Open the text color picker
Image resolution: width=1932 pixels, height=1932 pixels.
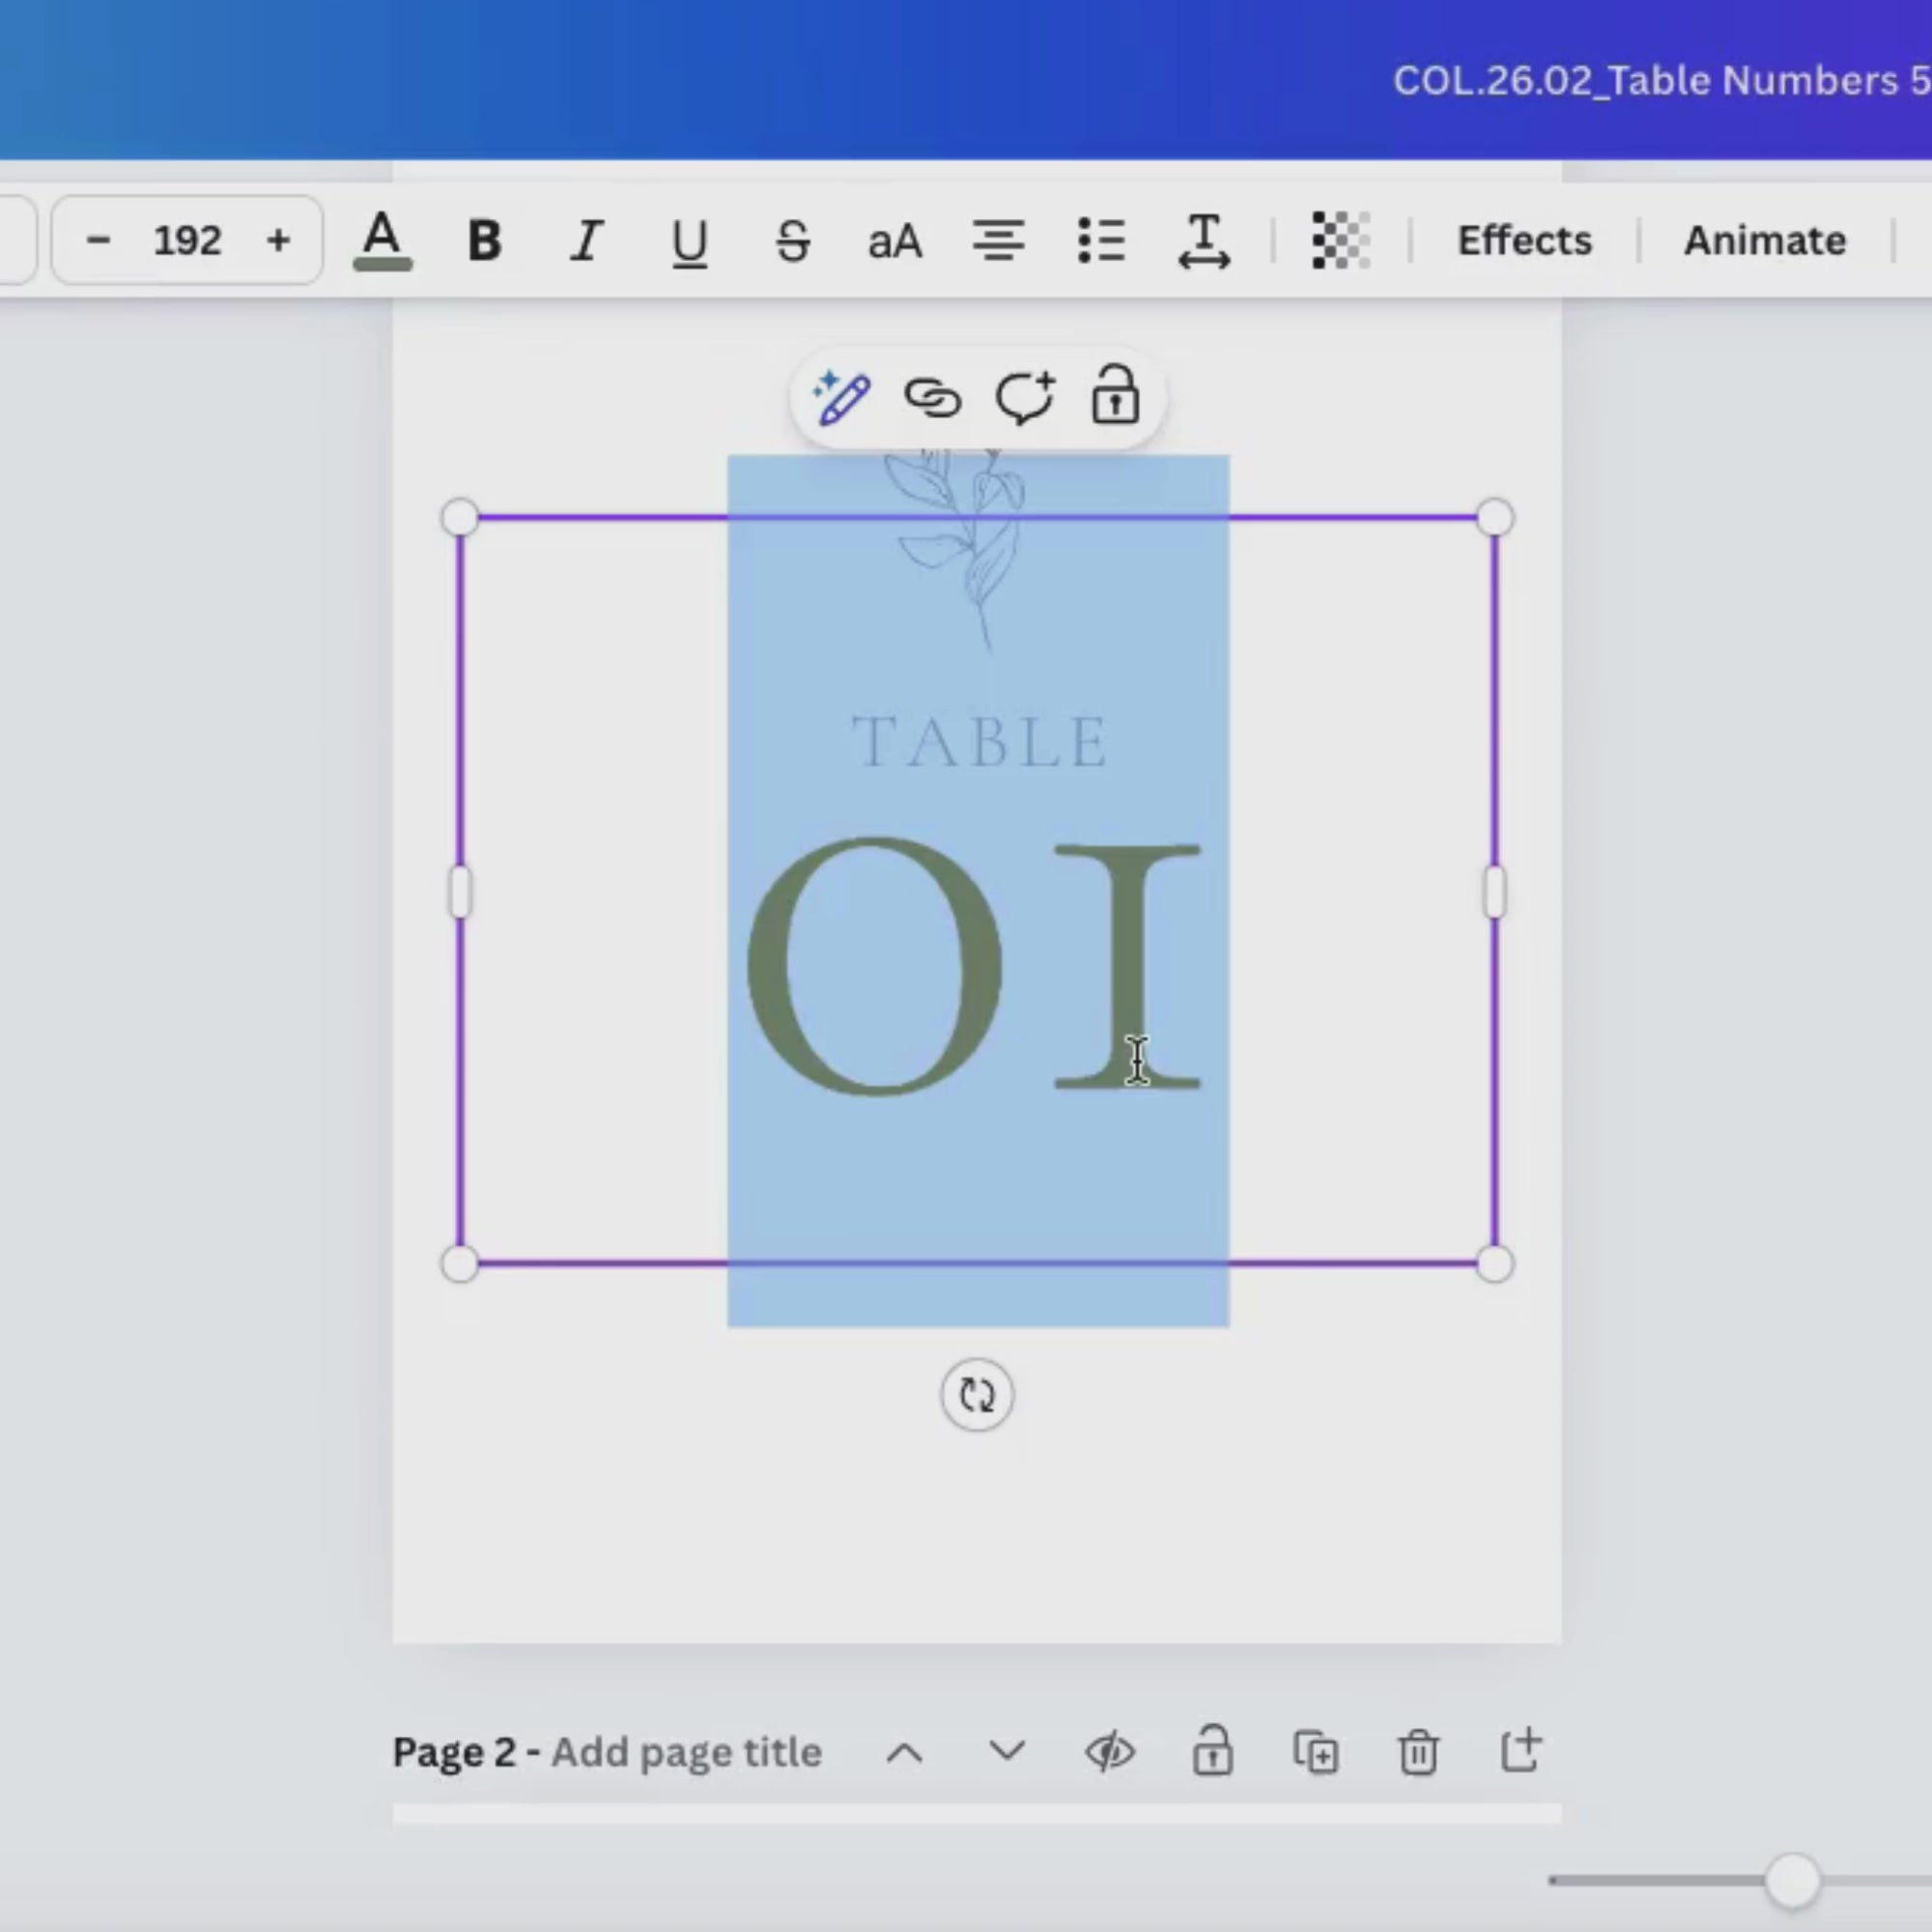[382, 240]
